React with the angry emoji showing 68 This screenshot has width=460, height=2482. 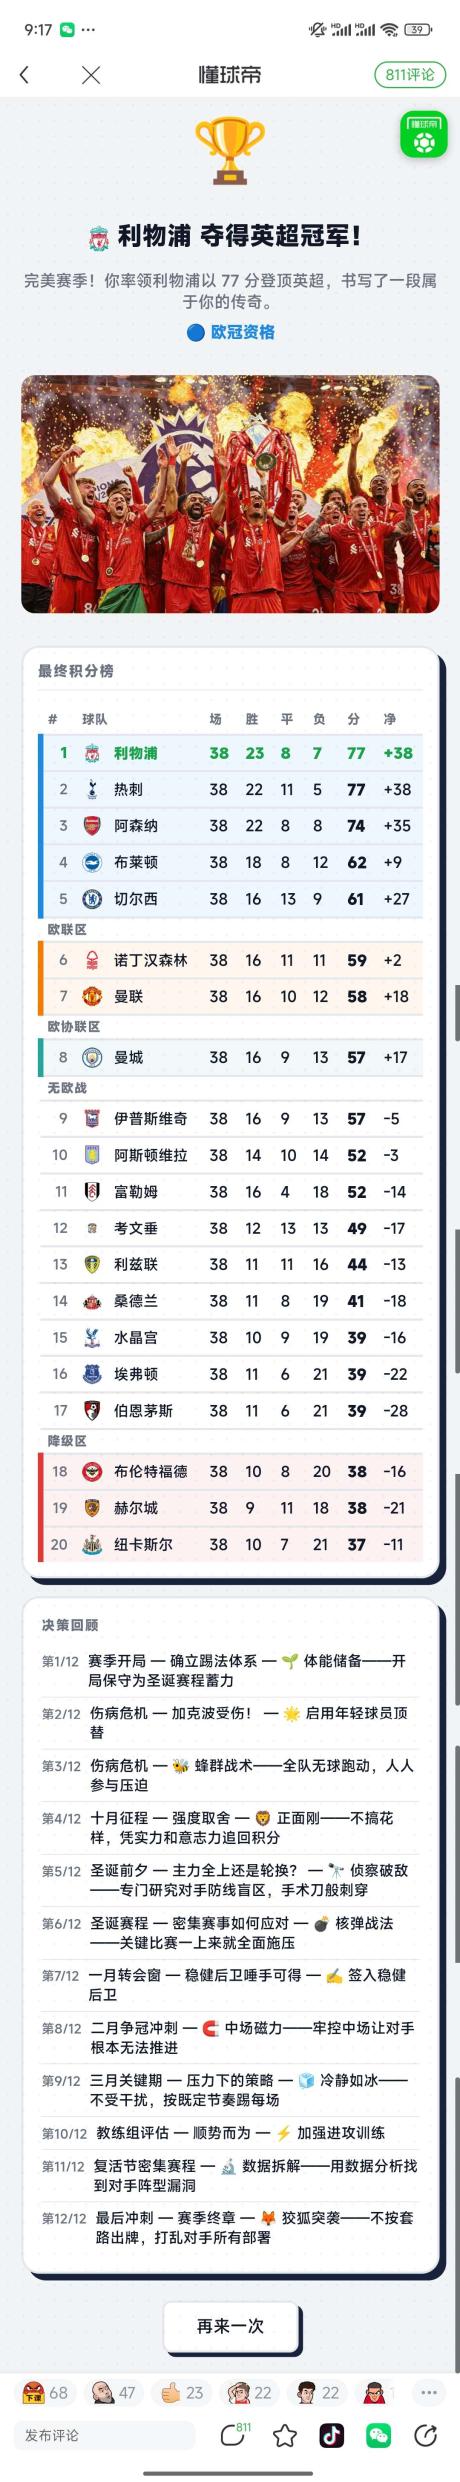tap(46, 2393)
